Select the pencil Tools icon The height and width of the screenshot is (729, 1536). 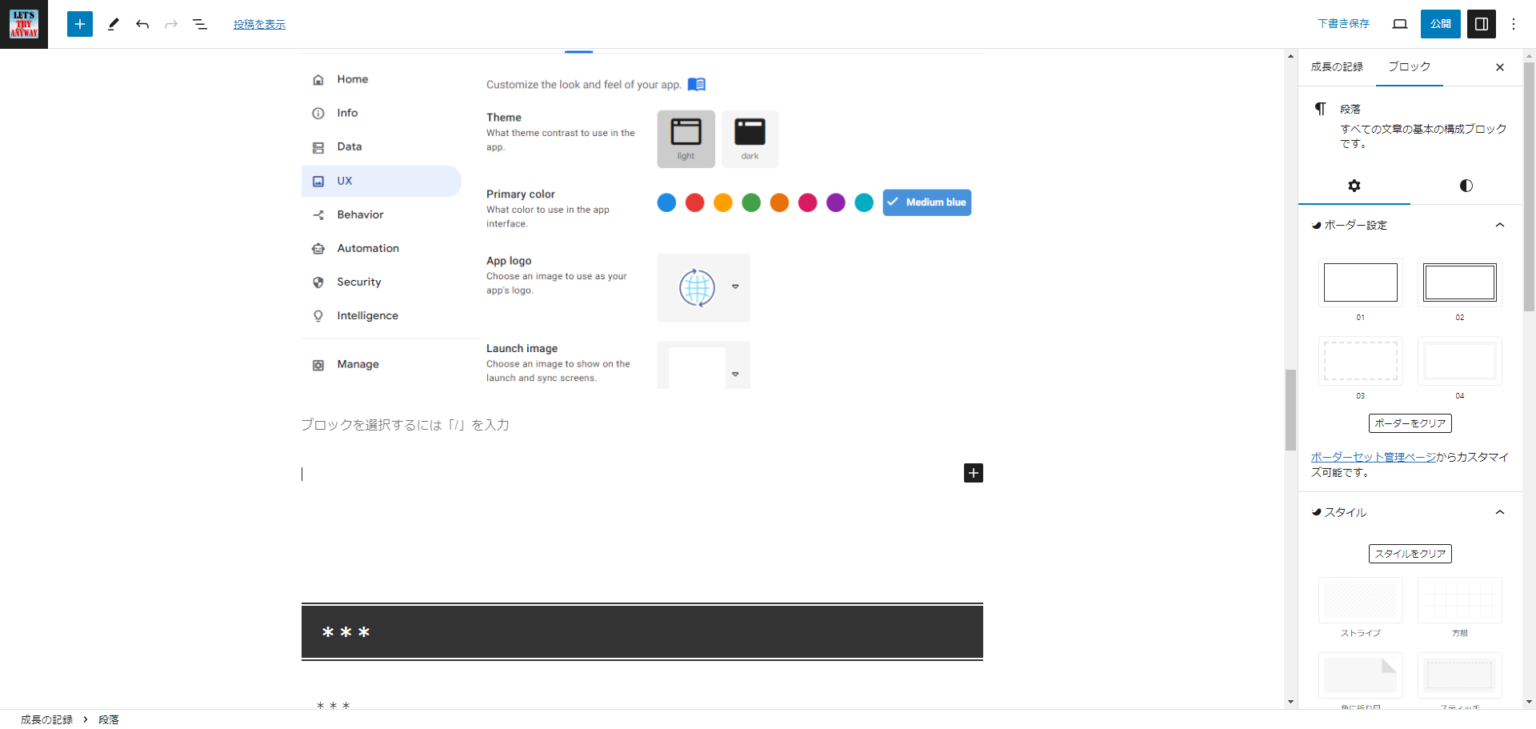(113, 24)
